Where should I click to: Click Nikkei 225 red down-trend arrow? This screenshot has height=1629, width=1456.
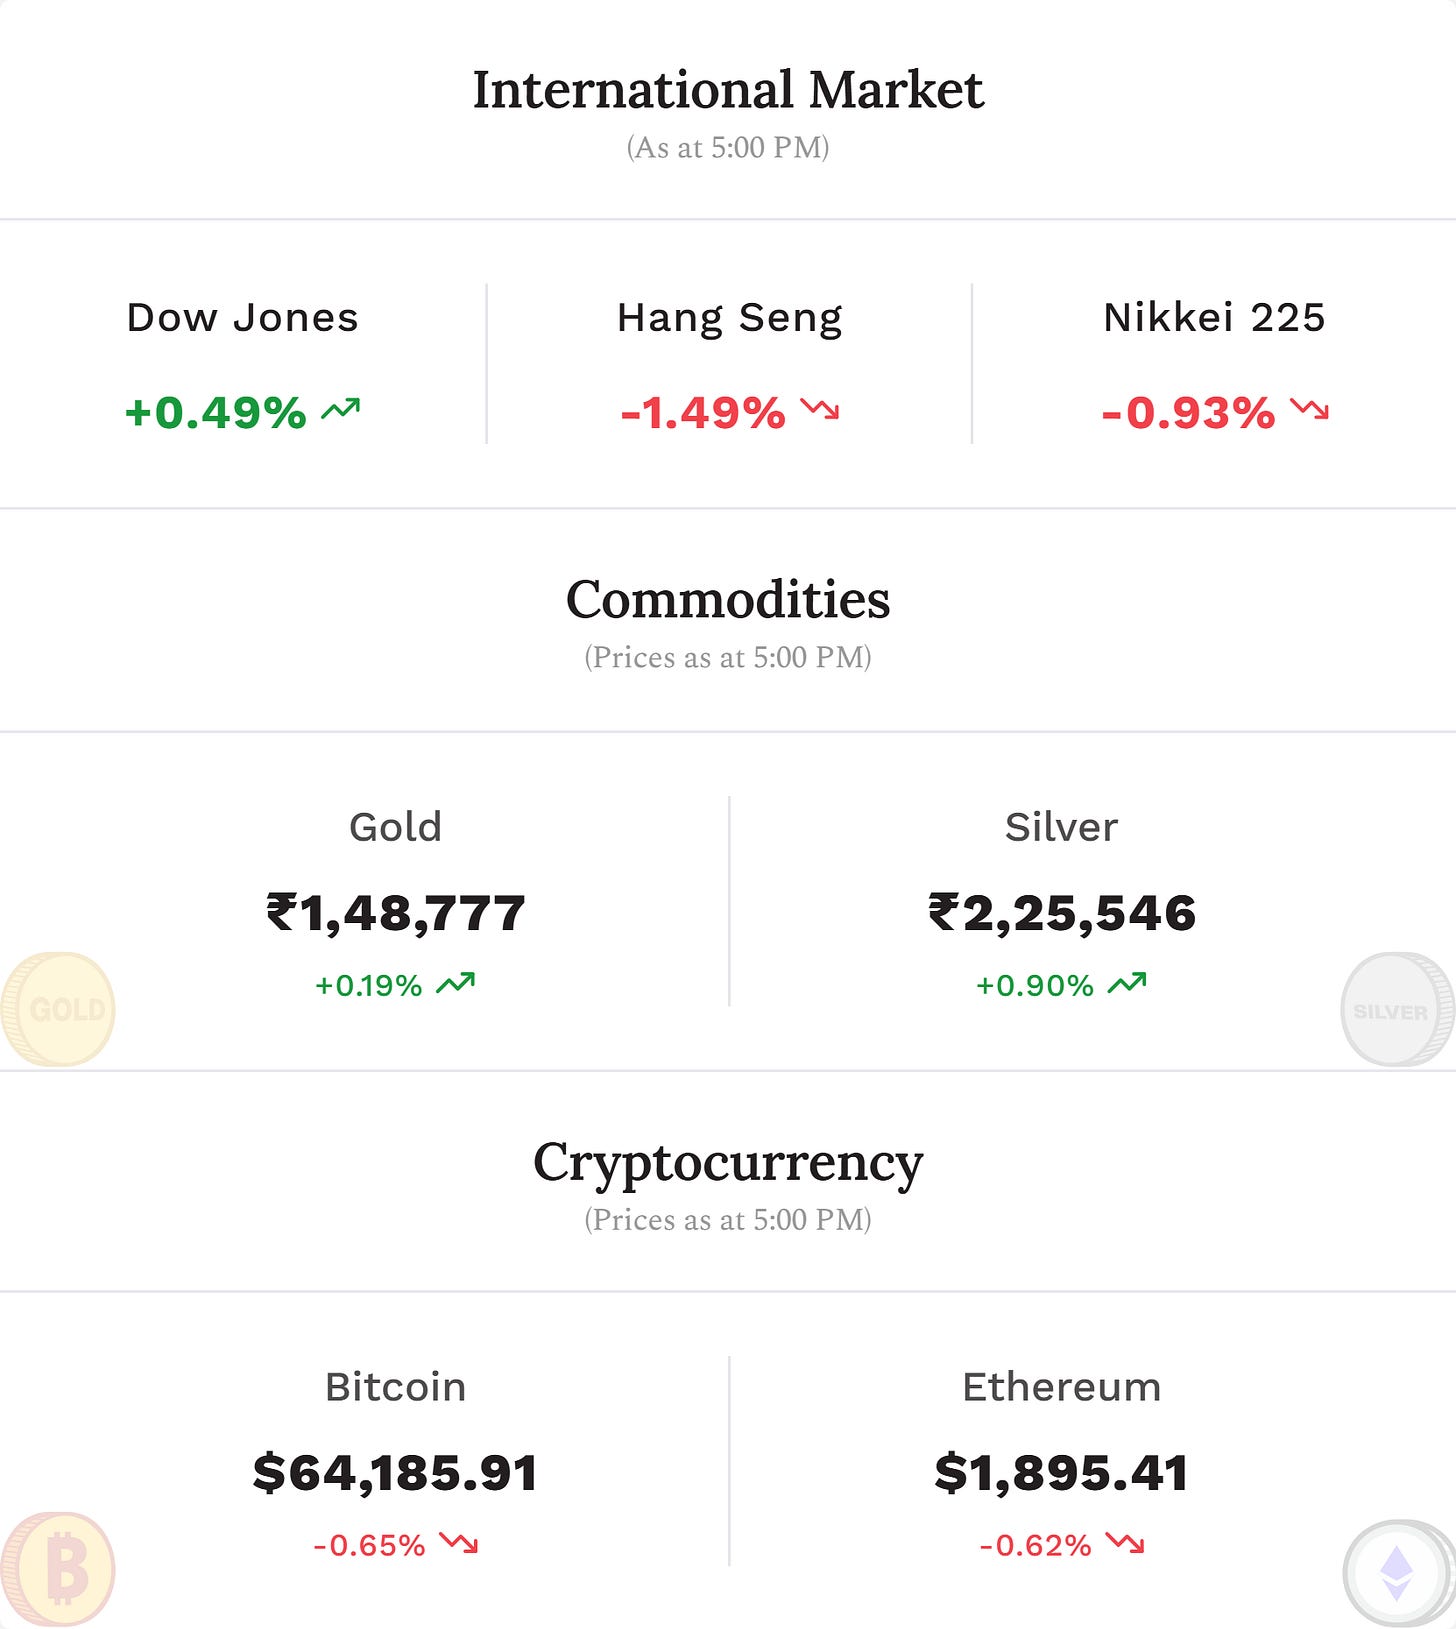1309,409
